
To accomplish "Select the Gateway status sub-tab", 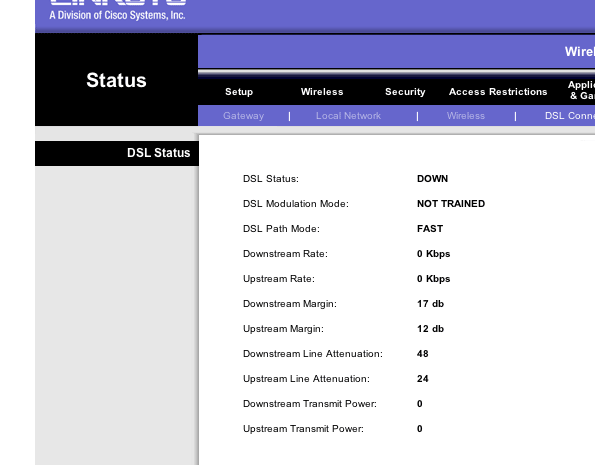I will (x=243, y=116).
